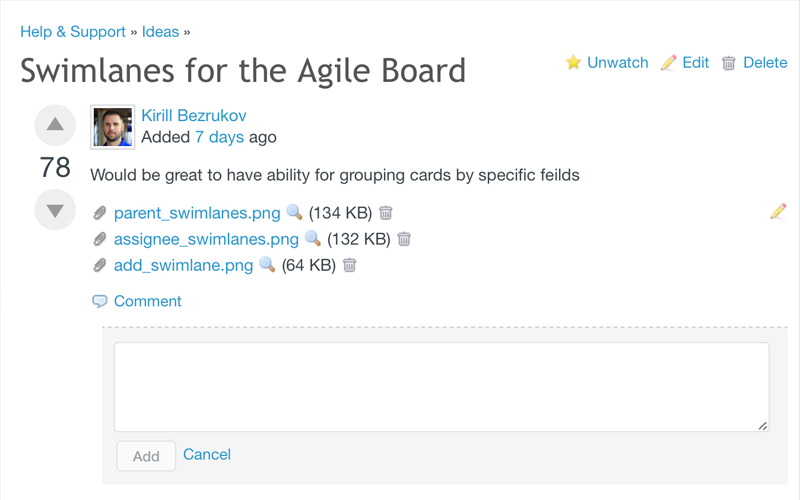Preview parent_swimlanes.png with the magnifier icon
This screenshot has height=500, width=800.
294,213
